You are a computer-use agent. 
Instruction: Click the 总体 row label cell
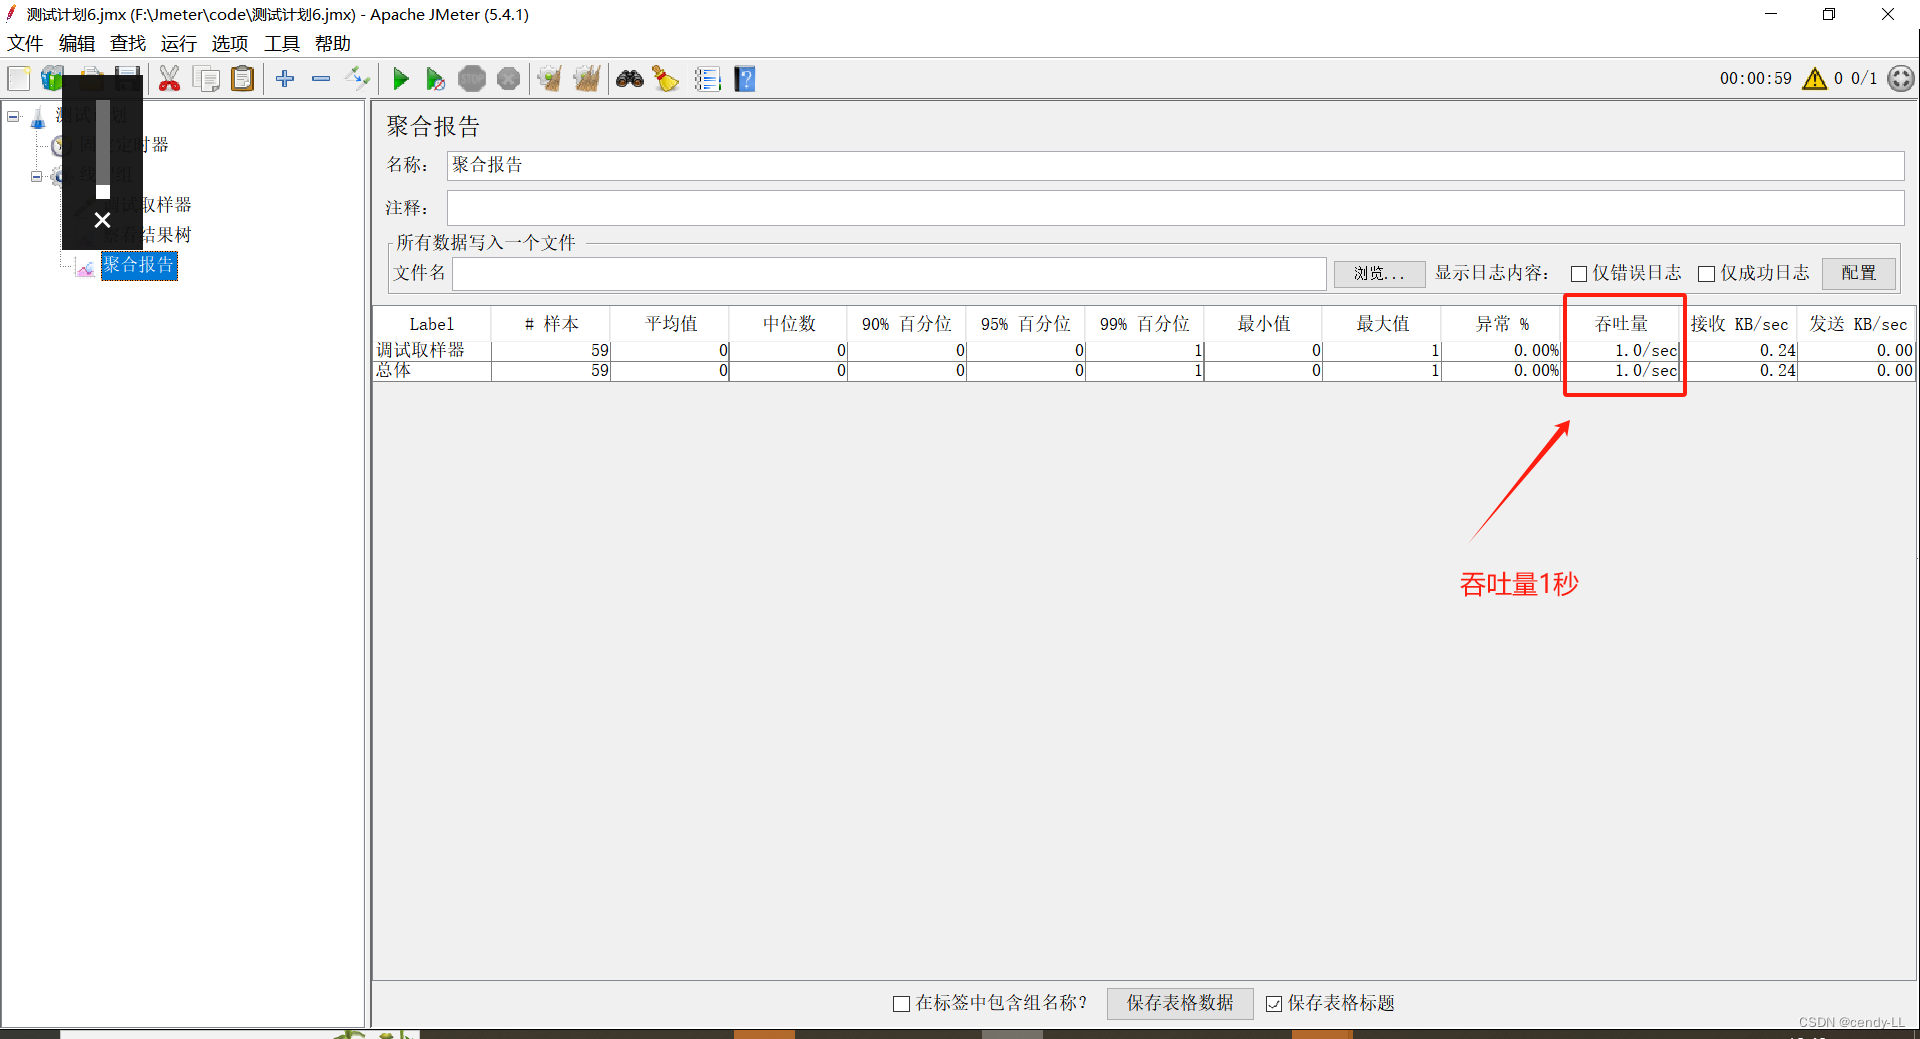432,370
